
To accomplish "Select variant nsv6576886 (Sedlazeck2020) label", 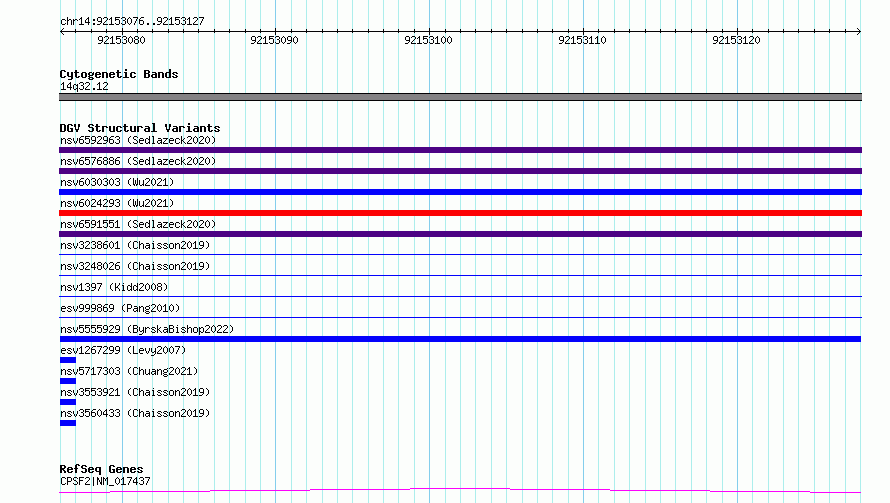I will click(138, 161).
